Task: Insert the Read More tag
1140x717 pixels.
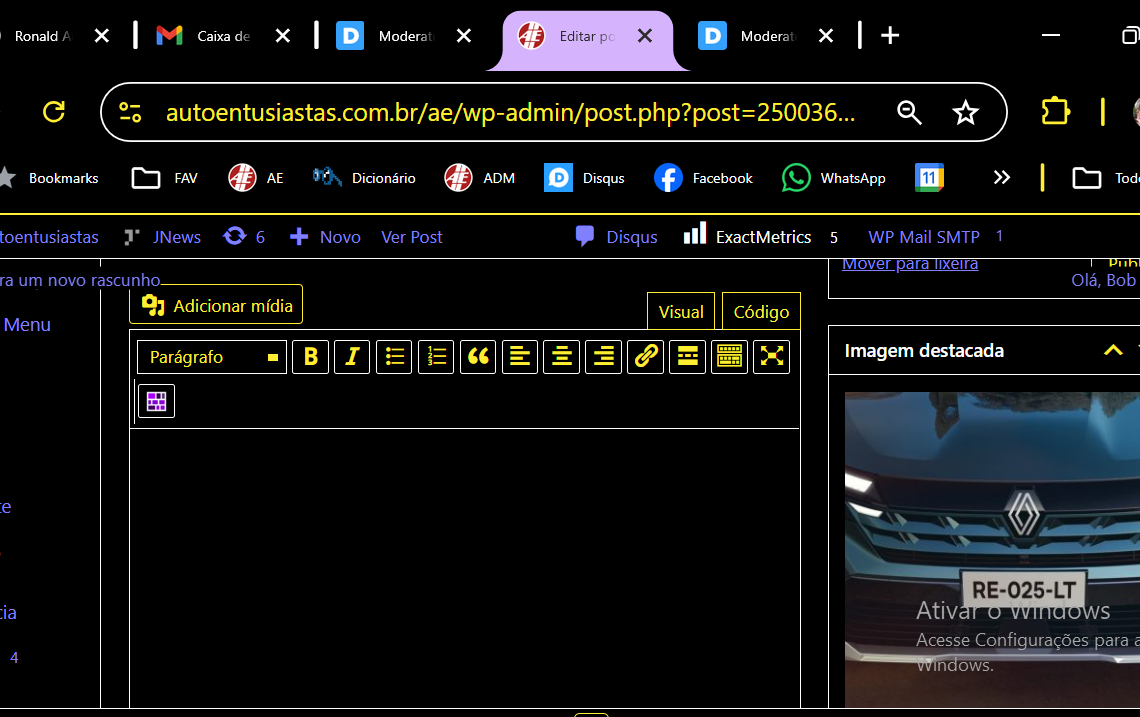Action: (688, 357)
